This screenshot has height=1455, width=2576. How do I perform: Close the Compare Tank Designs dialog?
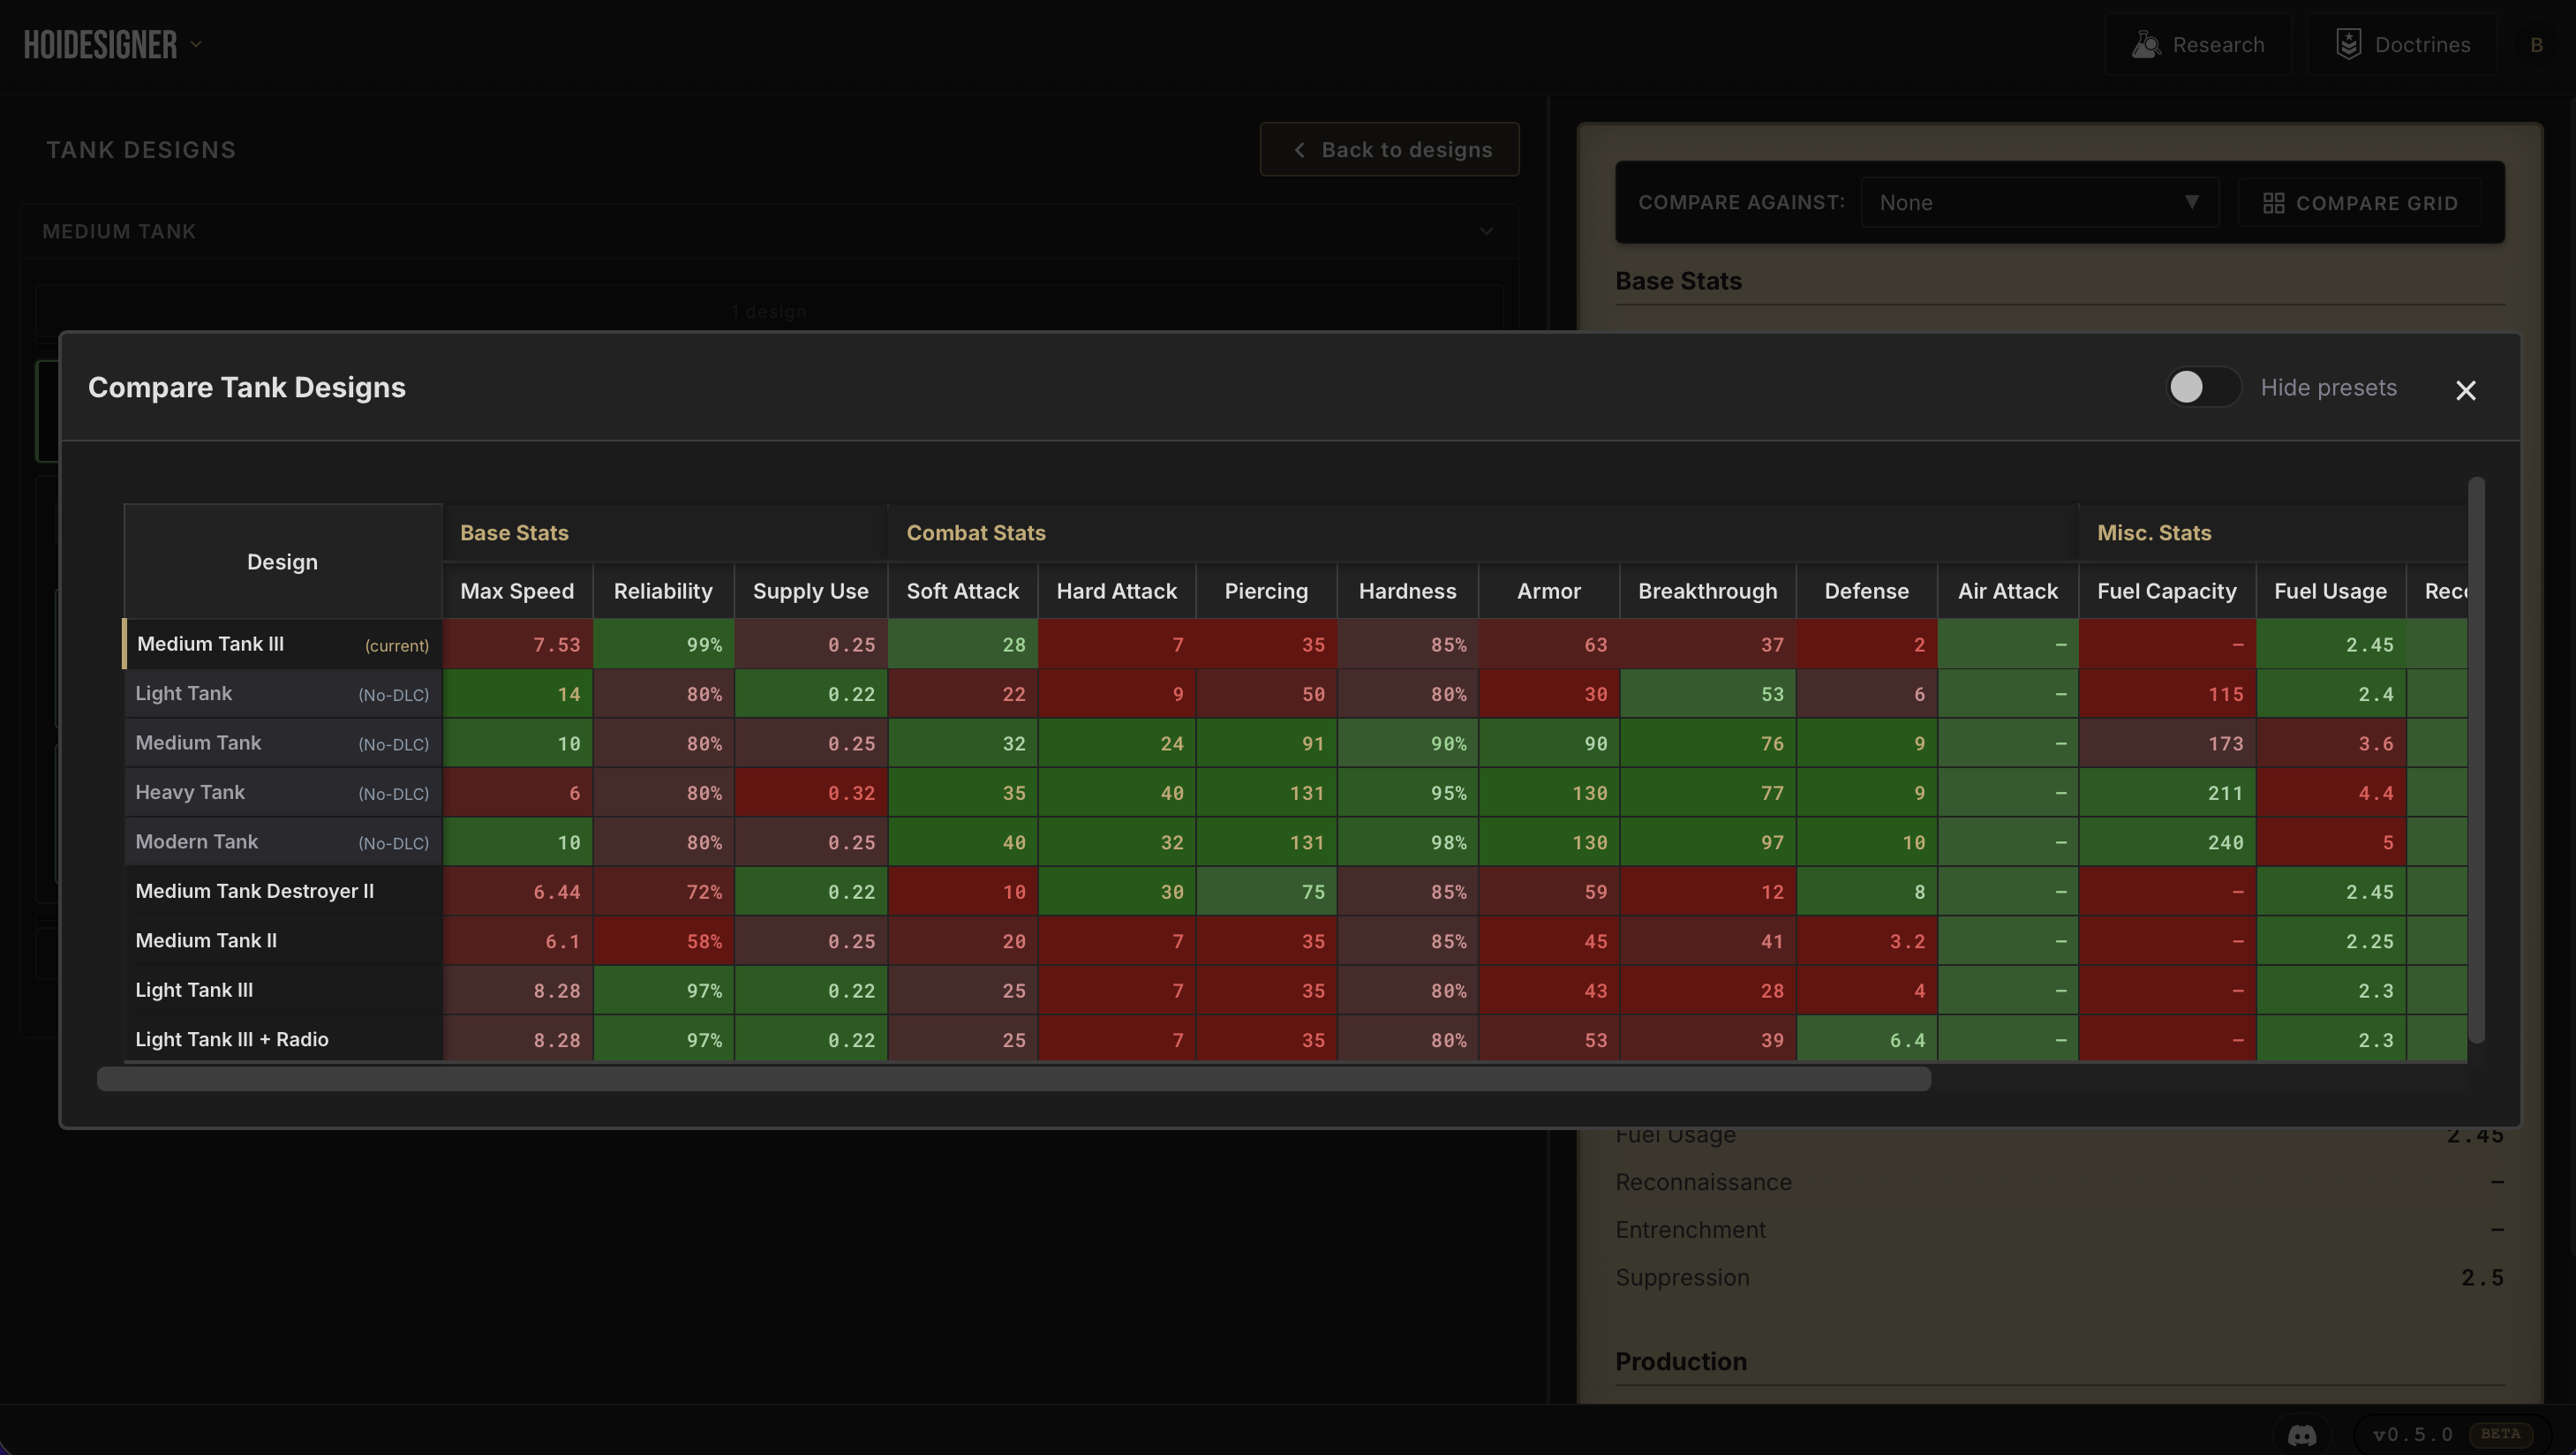tap(2465, 390)
